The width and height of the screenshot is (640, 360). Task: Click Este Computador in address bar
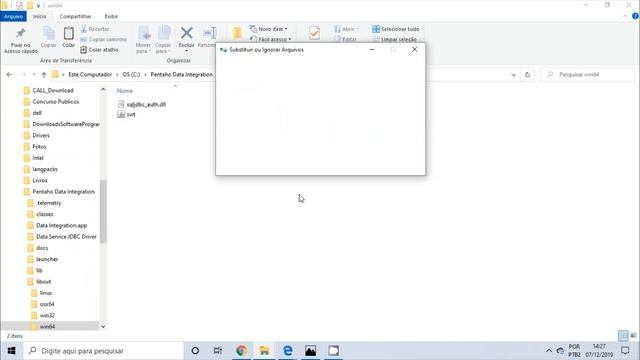(x=90, y=75)
